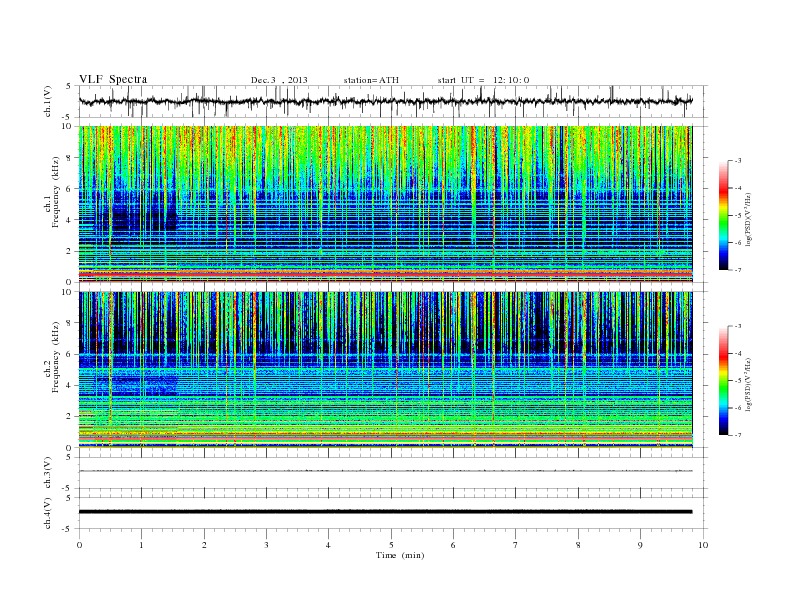Click tick label "4" on the Time axis
This screenshot has height=612, width=792.
click(x=328, y=545)
